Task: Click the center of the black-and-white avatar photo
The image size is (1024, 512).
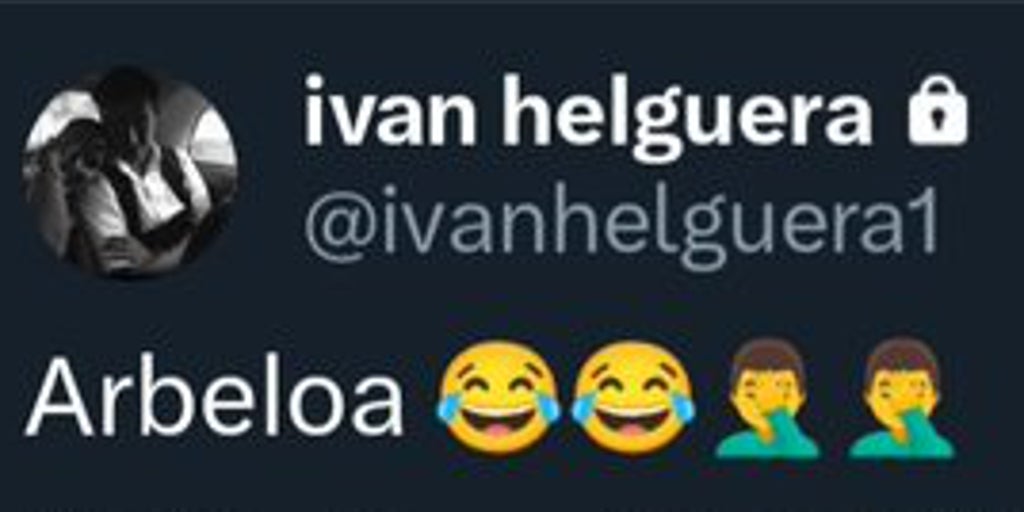Action: coord(129,173)
